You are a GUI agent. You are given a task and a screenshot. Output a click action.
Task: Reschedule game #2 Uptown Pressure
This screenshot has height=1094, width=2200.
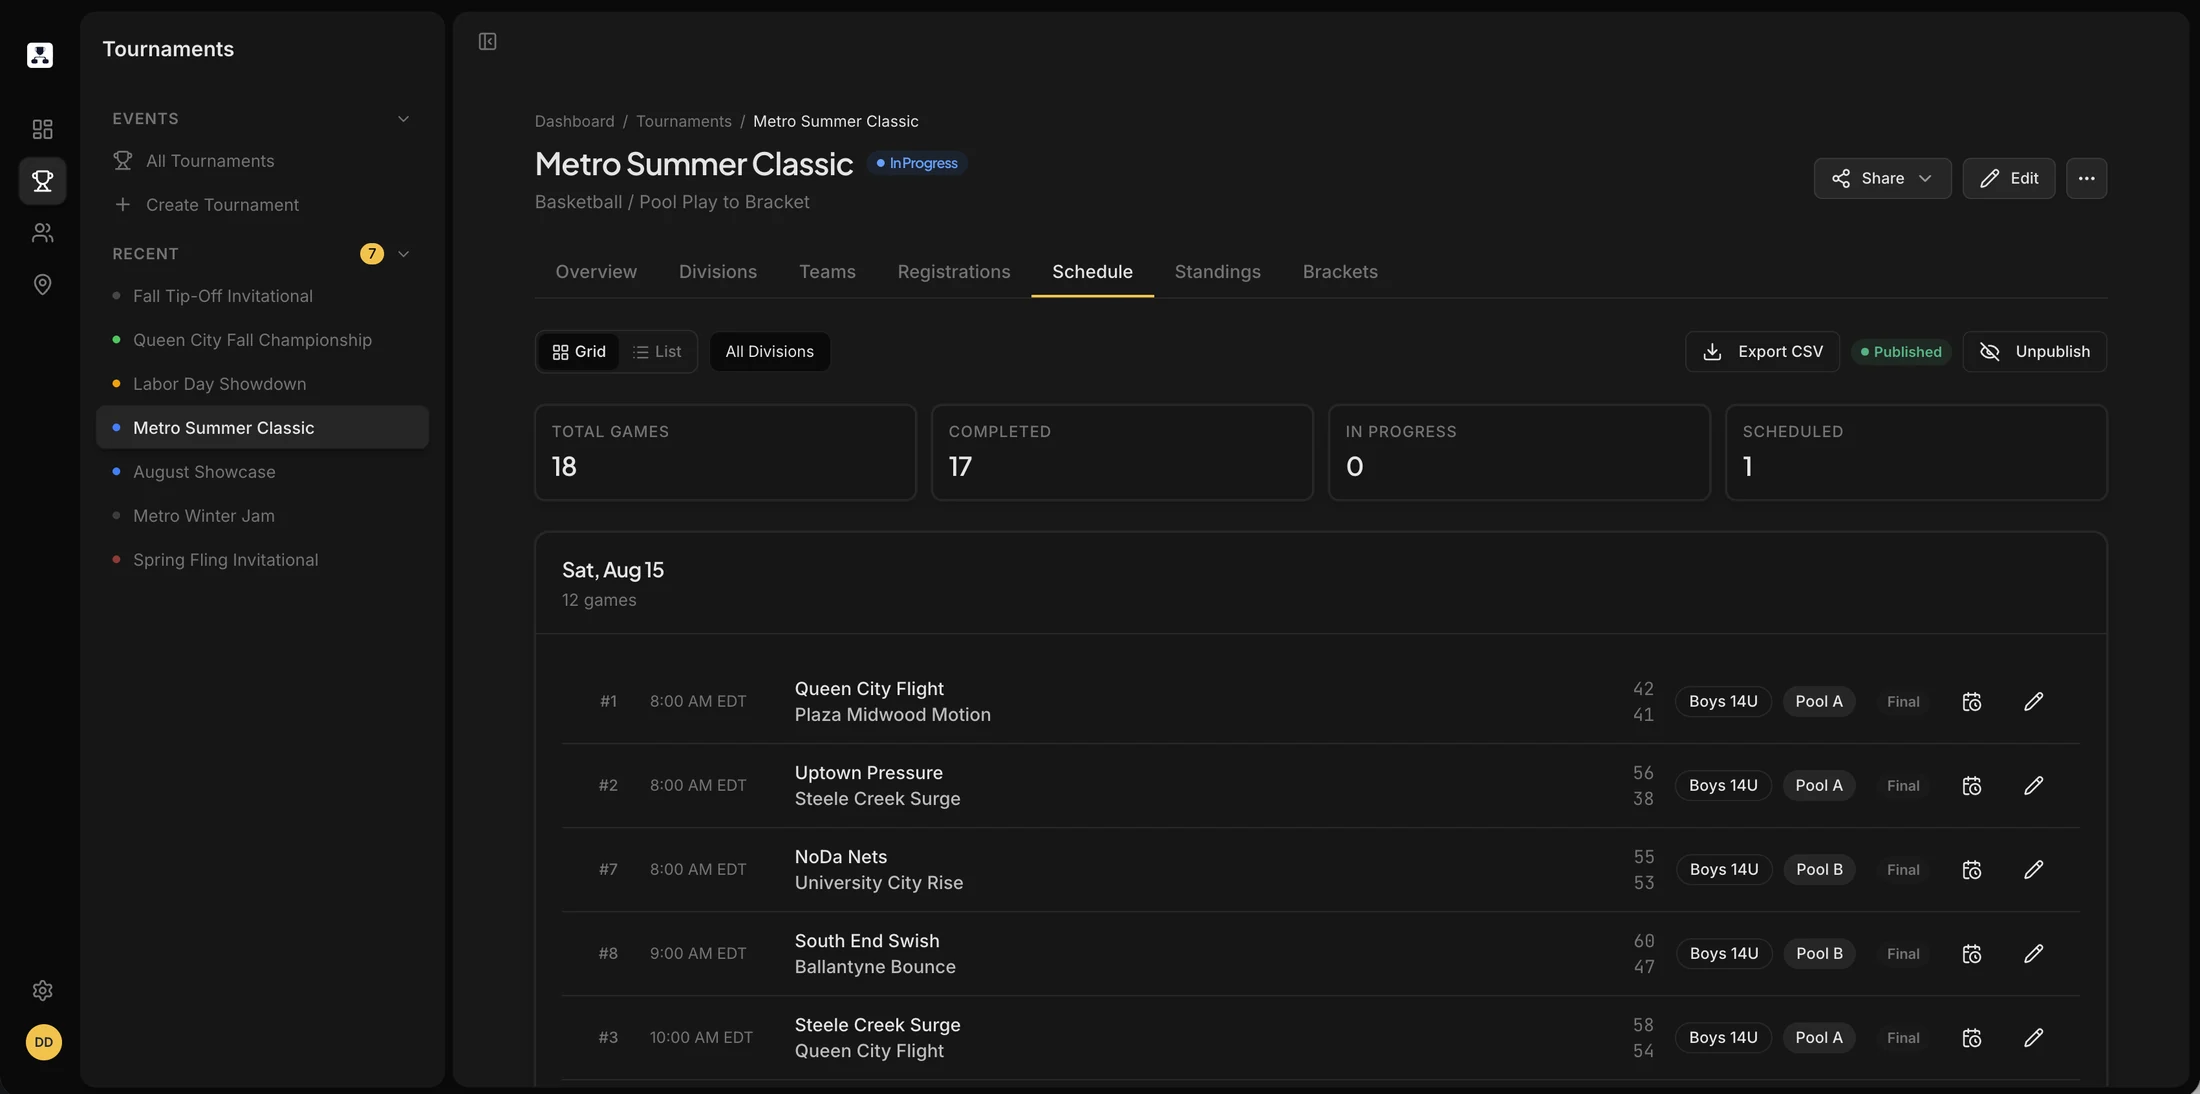pos(1971,786)
